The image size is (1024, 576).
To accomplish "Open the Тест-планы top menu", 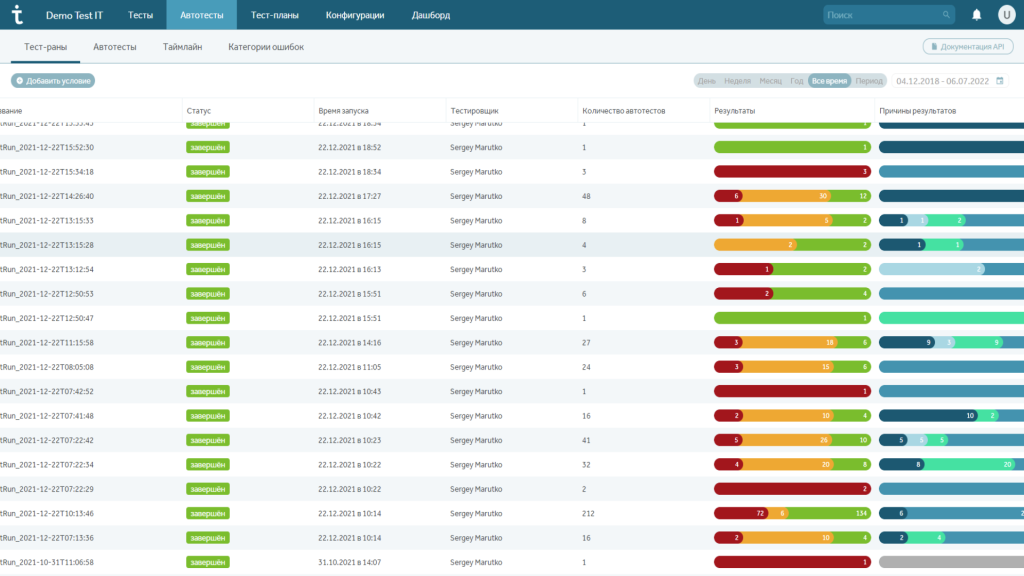I will pyautogui.click(x=274, y=15).
